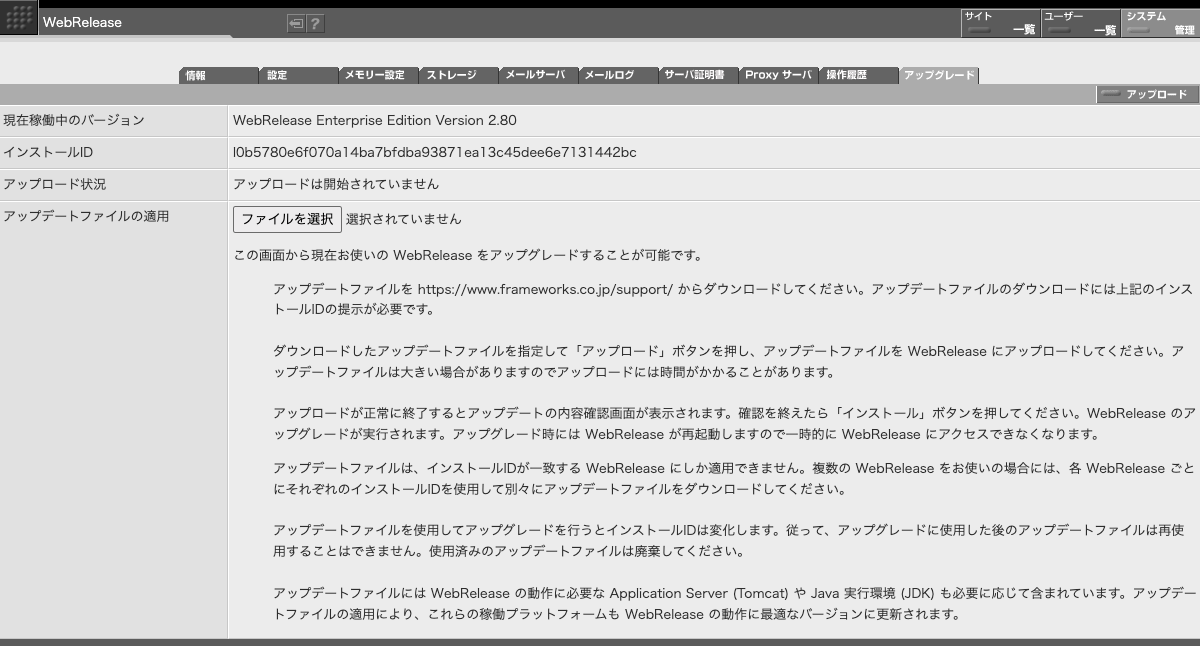
Task: Switch to the Proxy サーバ tab
Action: 779,75
